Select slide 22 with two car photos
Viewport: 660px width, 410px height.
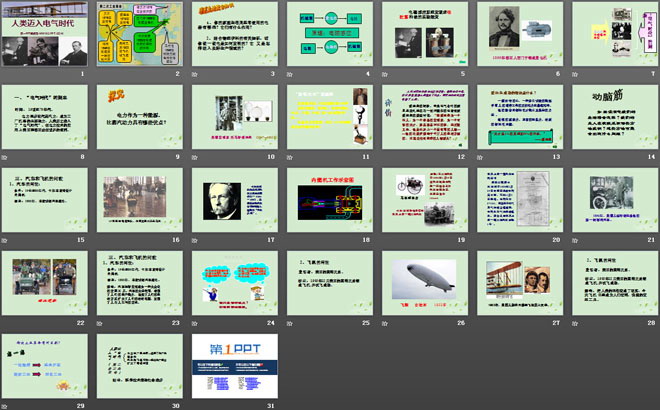[45, 283]
